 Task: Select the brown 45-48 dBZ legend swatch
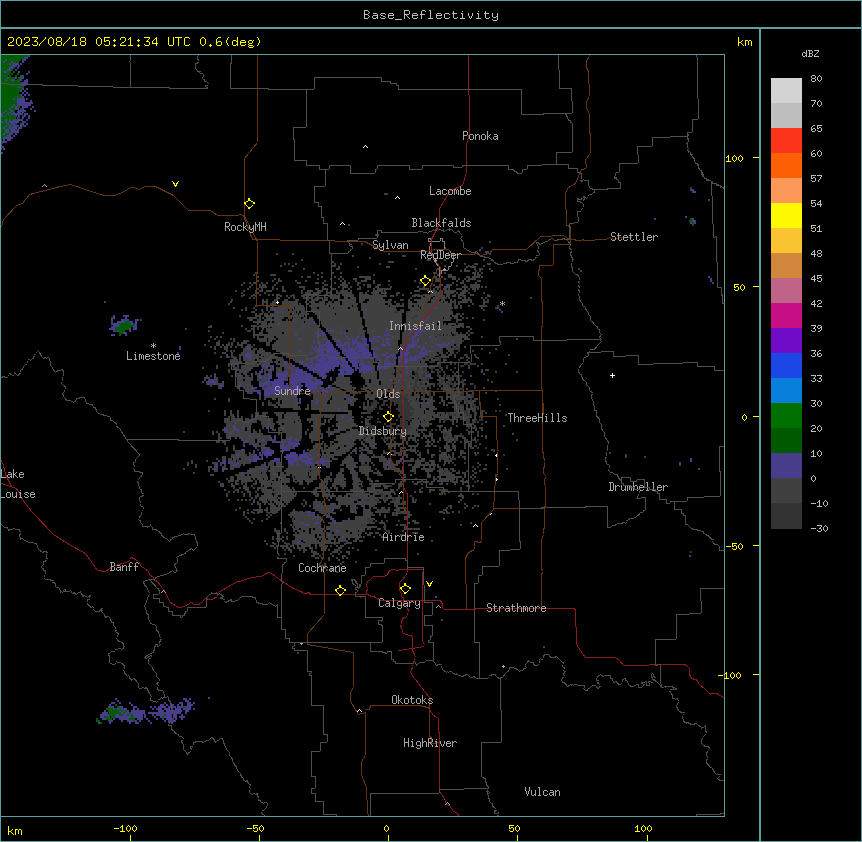tap(786, 265)
